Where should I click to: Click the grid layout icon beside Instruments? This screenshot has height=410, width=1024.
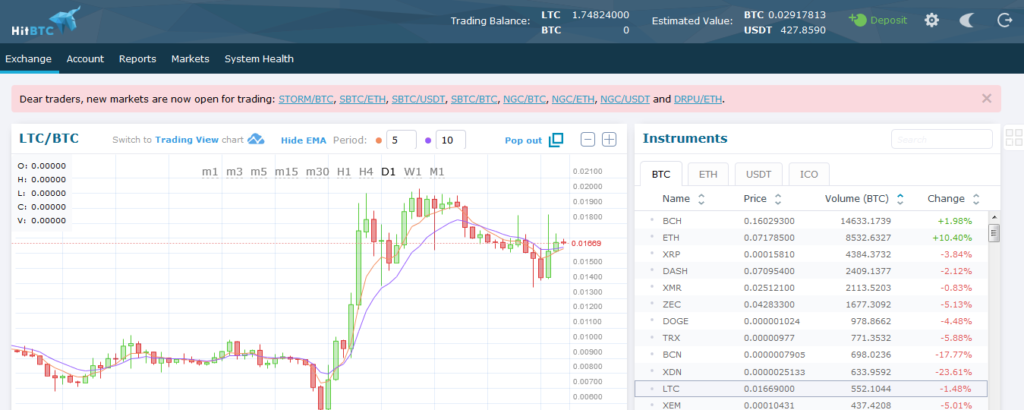(x=1014, y=138)
